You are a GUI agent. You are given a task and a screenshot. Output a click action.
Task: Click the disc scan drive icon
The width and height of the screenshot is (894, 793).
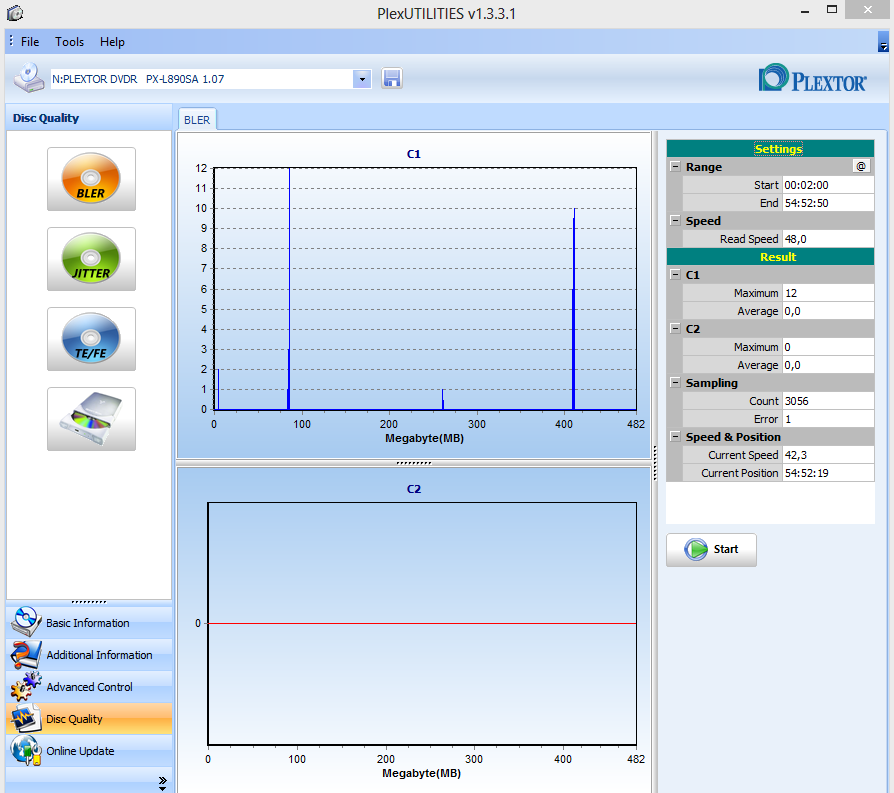click(x=91, y=418)
